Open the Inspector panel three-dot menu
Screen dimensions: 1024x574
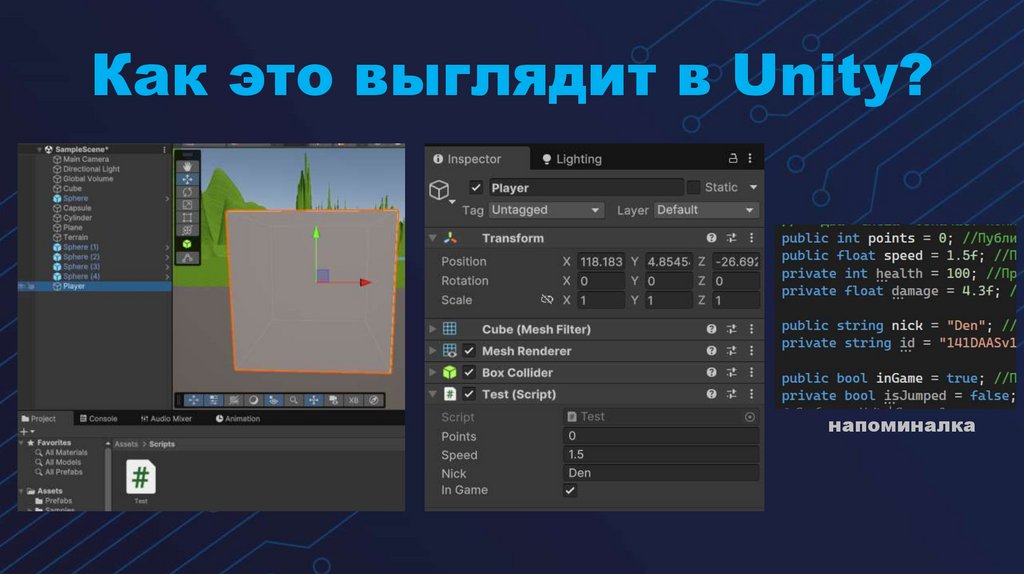pos(750,158)
